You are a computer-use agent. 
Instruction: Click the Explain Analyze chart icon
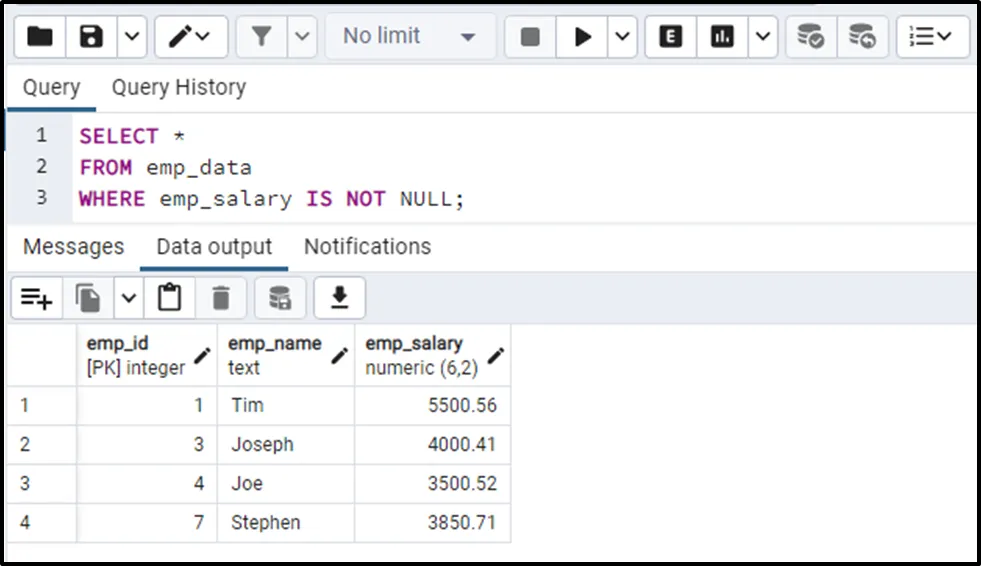(x=722, y=37)
